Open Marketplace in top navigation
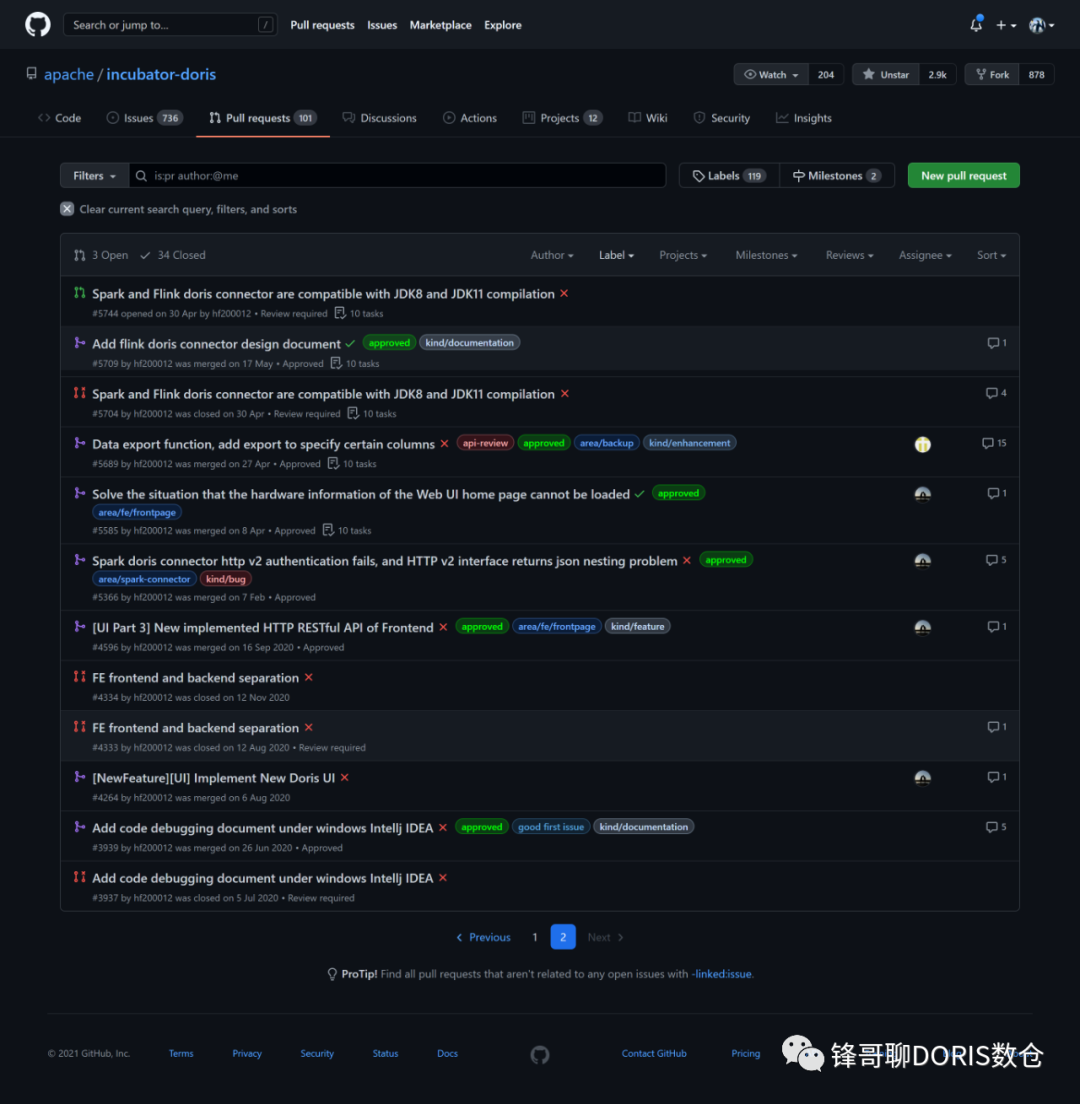Image resolution: width=1080 pixels, height=1104 pixels. click(x=441, y=25)
